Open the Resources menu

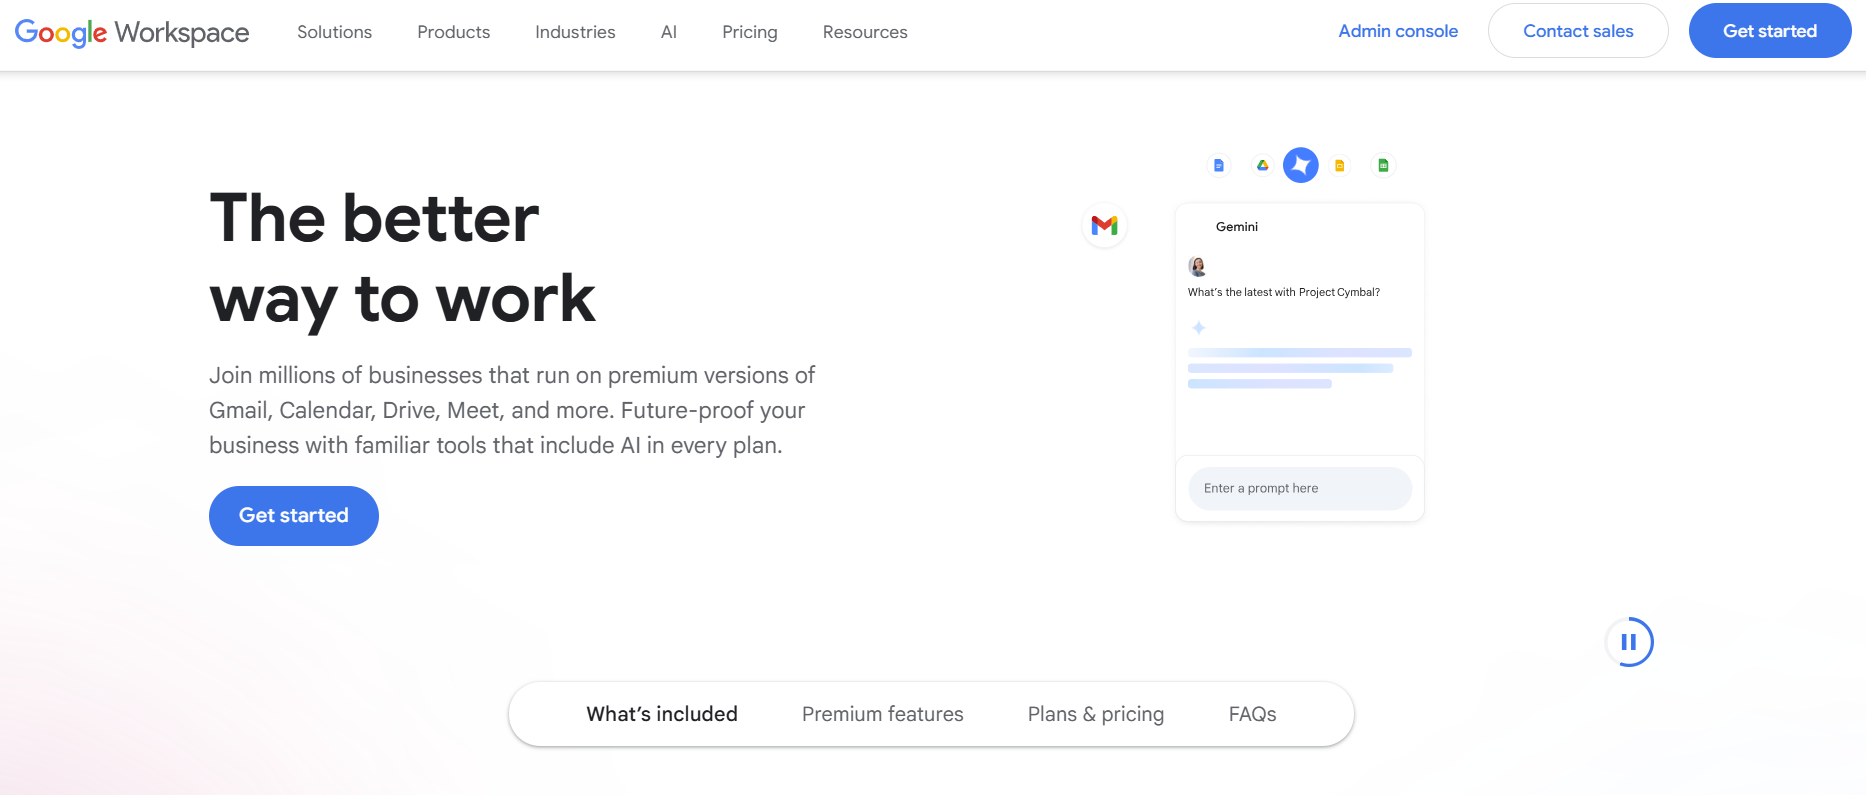(865, 32)
